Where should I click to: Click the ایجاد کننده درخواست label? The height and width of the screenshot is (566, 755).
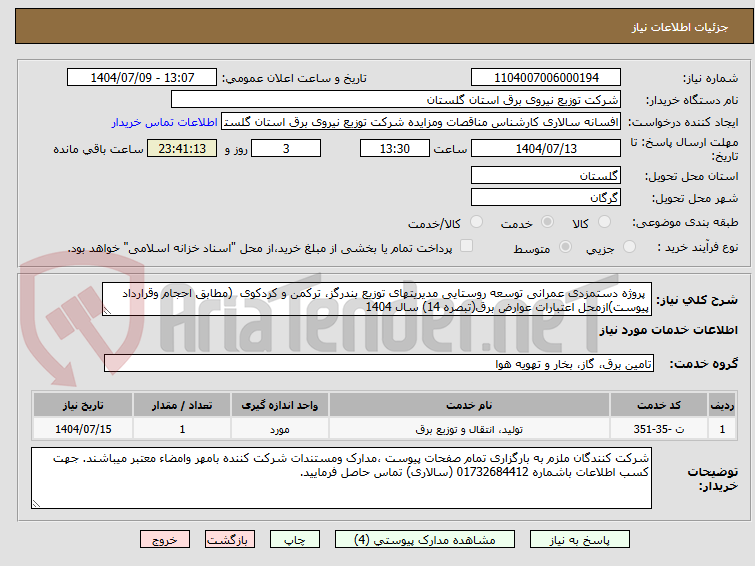pyautogui.click(x=683, y=122)
